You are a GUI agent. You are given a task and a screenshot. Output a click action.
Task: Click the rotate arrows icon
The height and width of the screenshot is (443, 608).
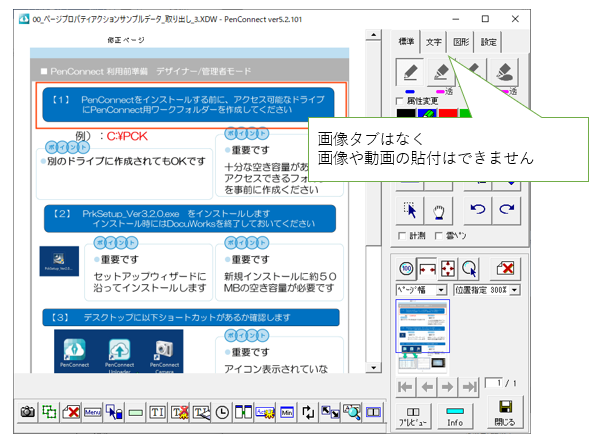pos(308,412)
